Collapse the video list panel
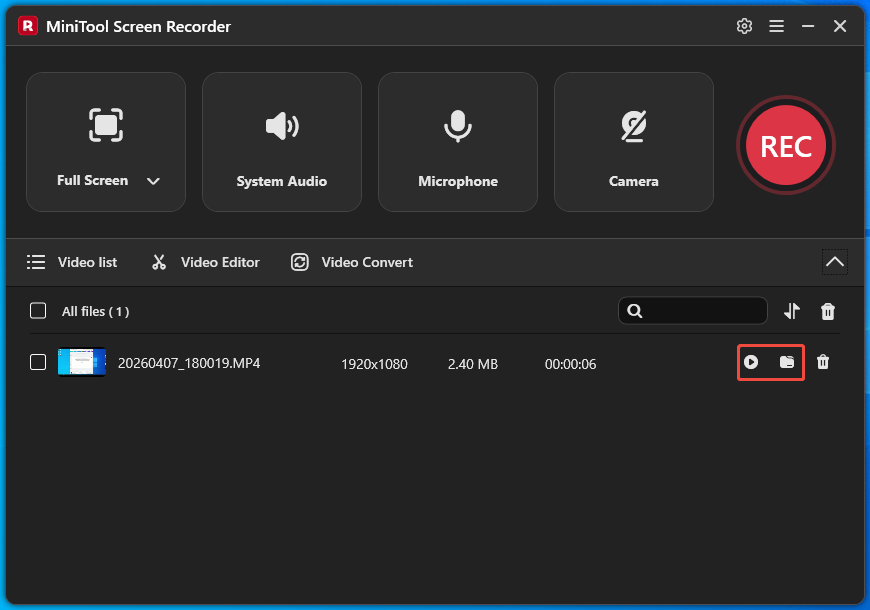 pos(834,261)
